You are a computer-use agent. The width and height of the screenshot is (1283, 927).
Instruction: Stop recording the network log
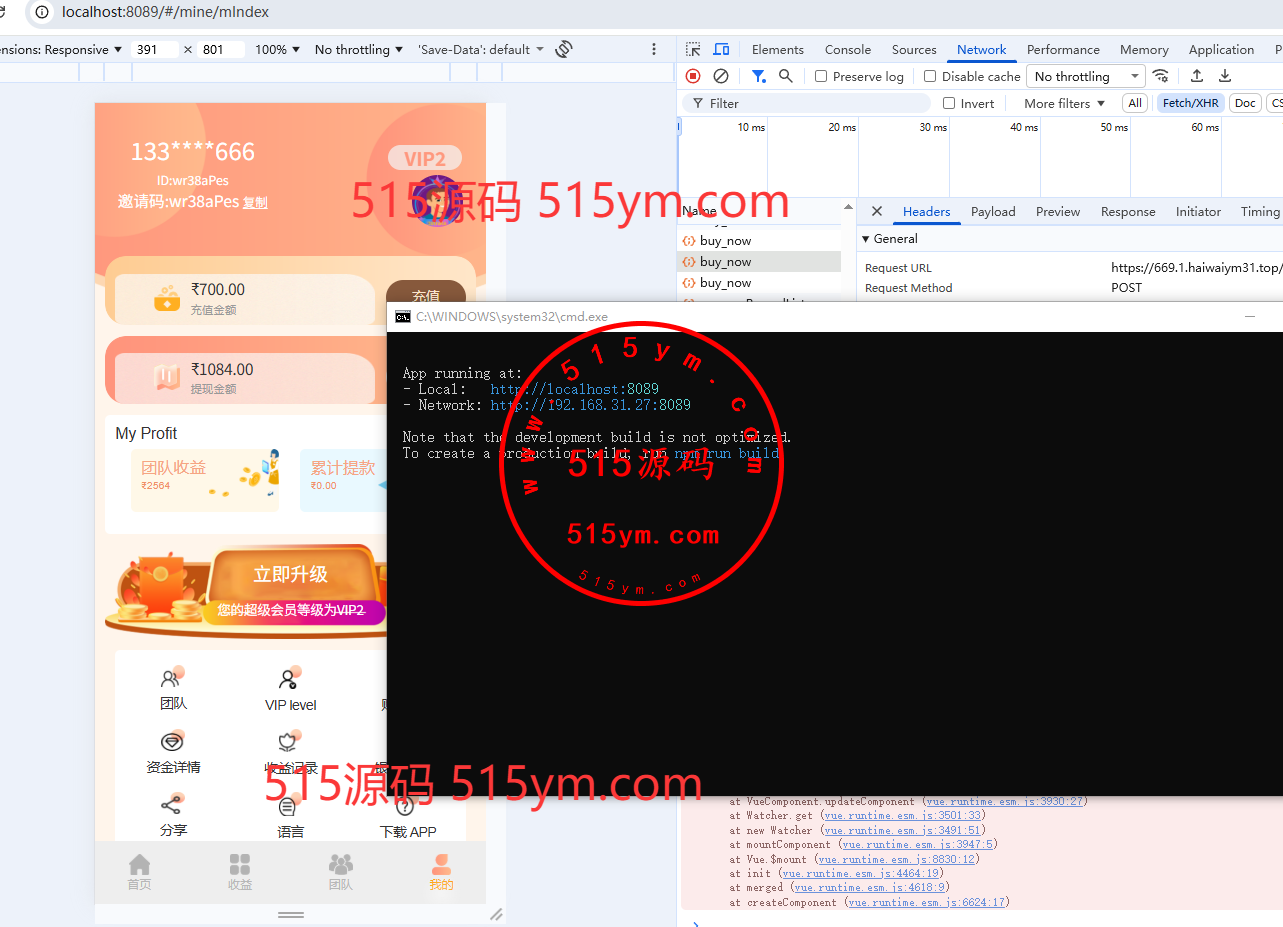tap(693, 76)
